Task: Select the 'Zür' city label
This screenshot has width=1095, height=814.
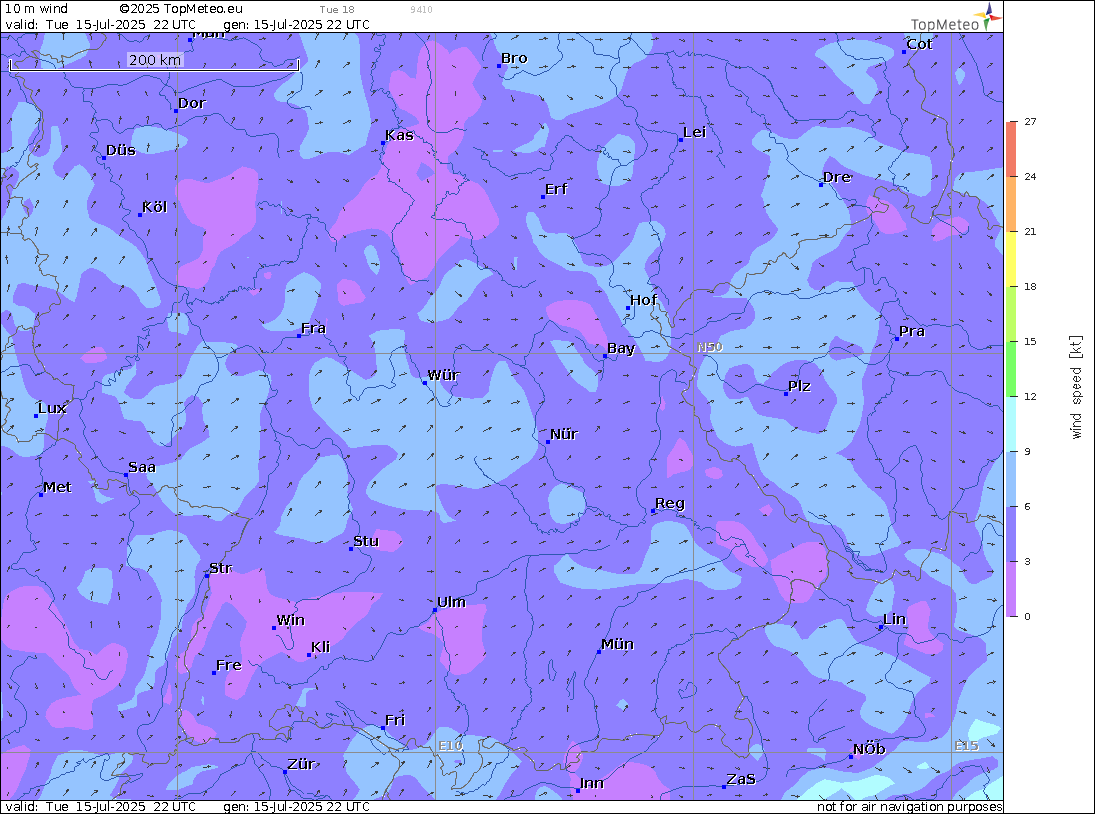Action: 301,764
